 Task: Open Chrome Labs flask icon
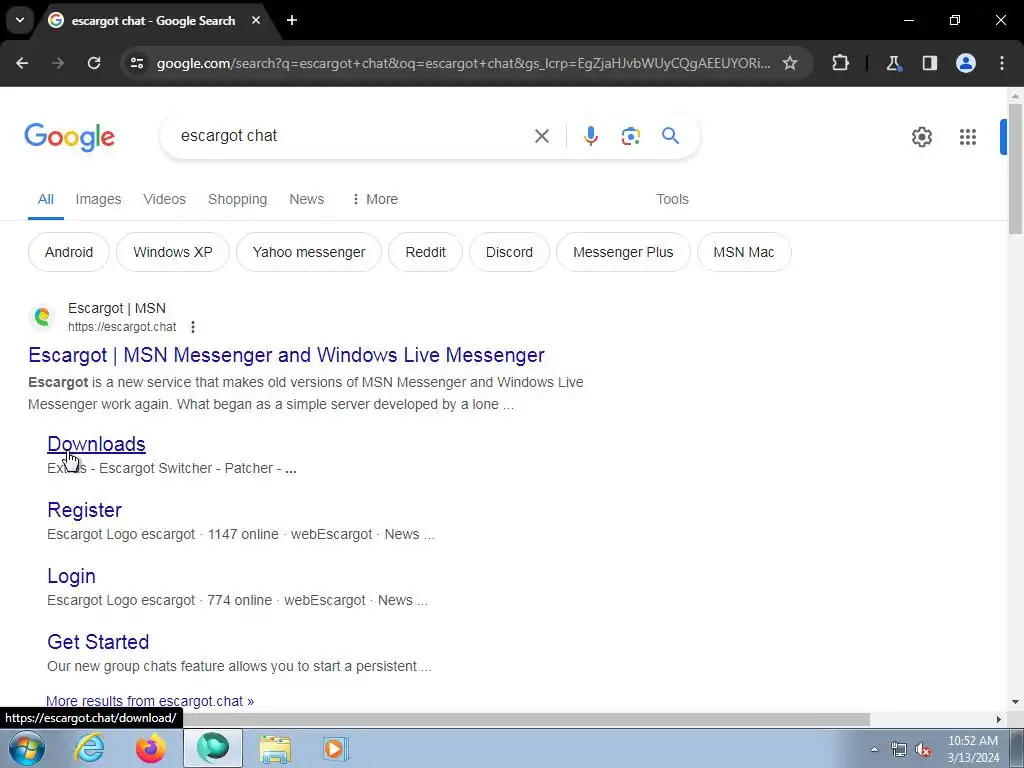tap(893, 63)
